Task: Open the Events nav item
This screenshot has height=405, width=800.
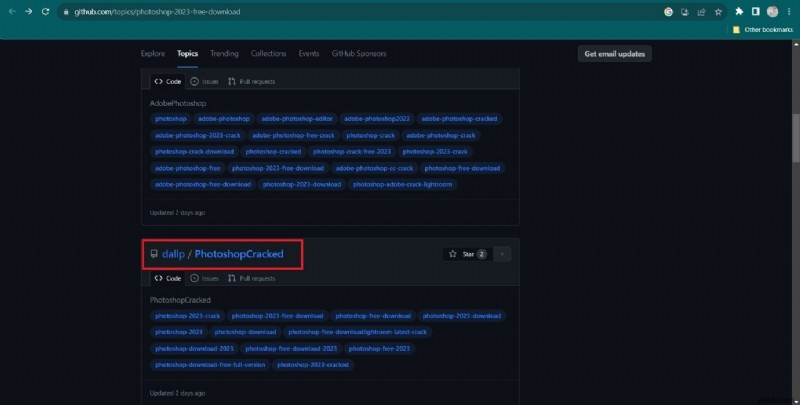Action: 309,54
